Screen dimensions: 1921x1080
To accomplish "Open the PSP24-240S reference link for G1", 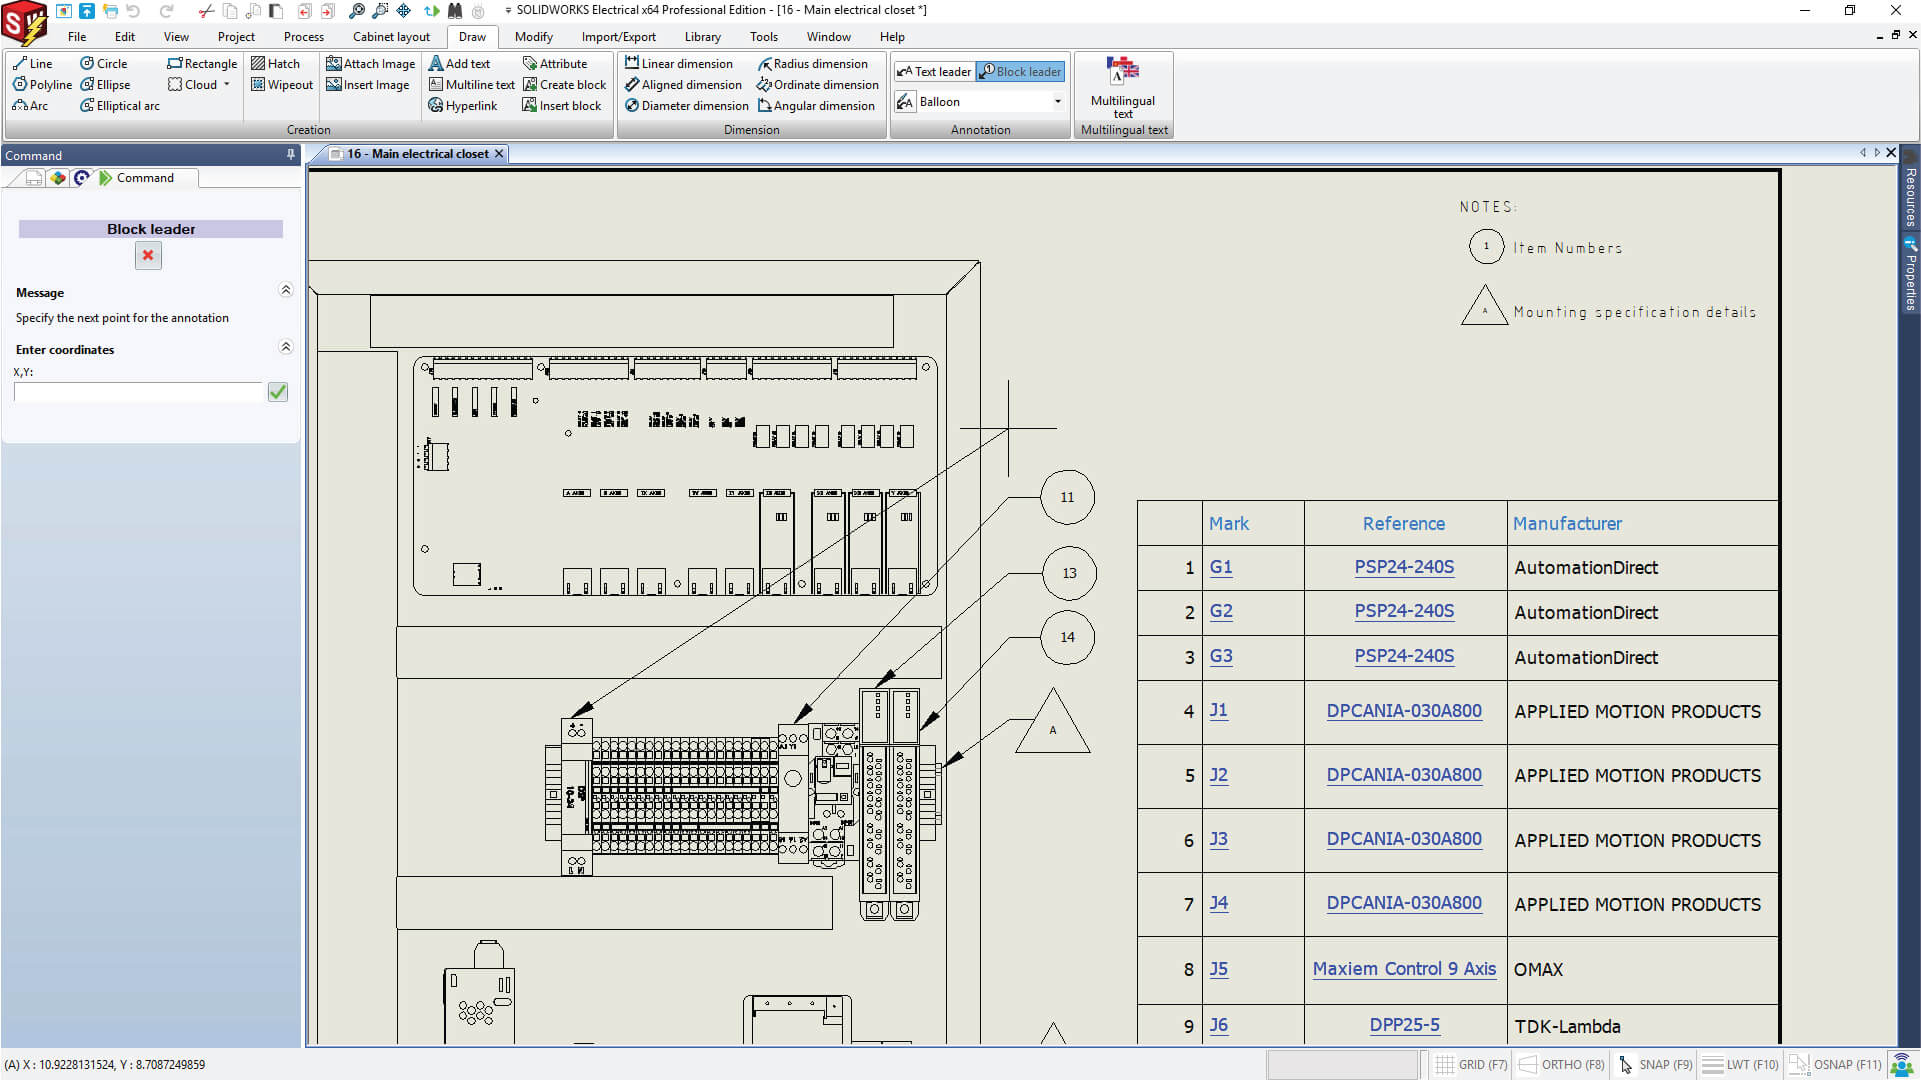I will tap(1404, 567).
